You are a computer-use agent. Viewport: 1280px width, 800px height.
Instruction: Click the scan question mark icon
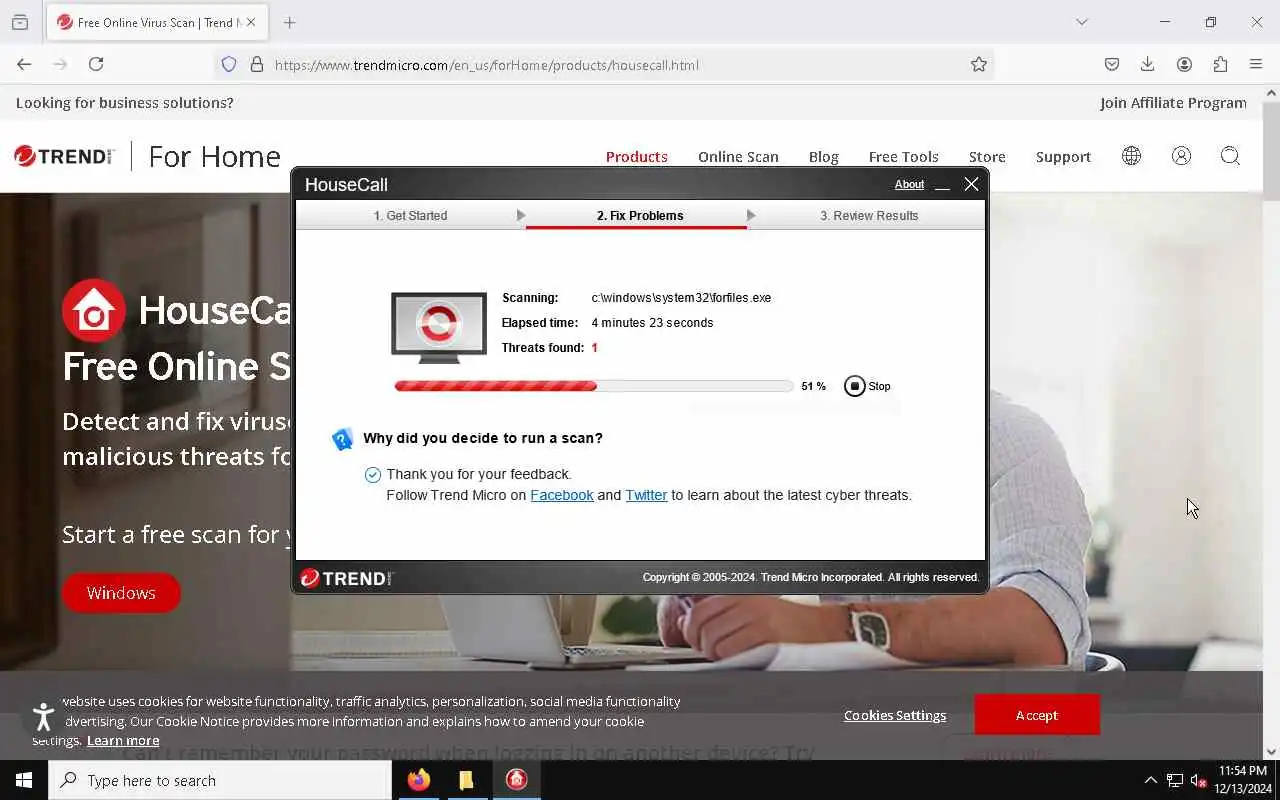click(343, 439)
